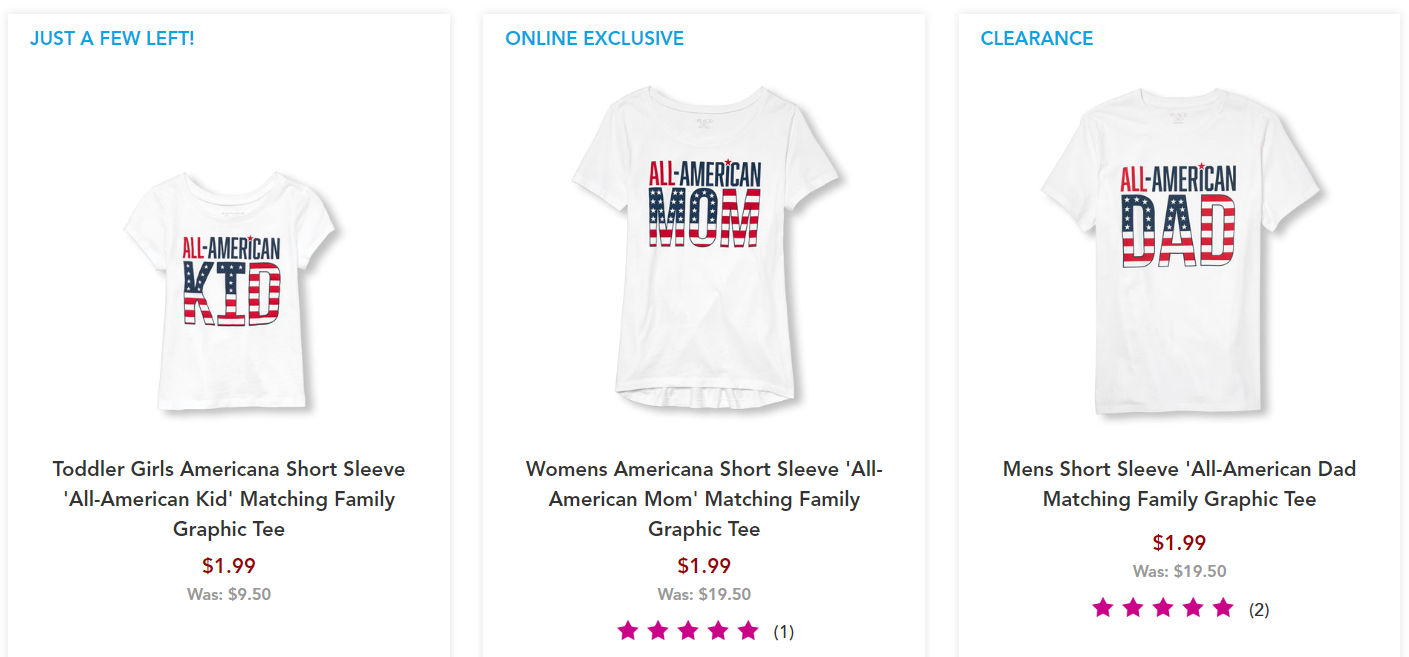Click the 'Was: $9.50' original price

229,594
